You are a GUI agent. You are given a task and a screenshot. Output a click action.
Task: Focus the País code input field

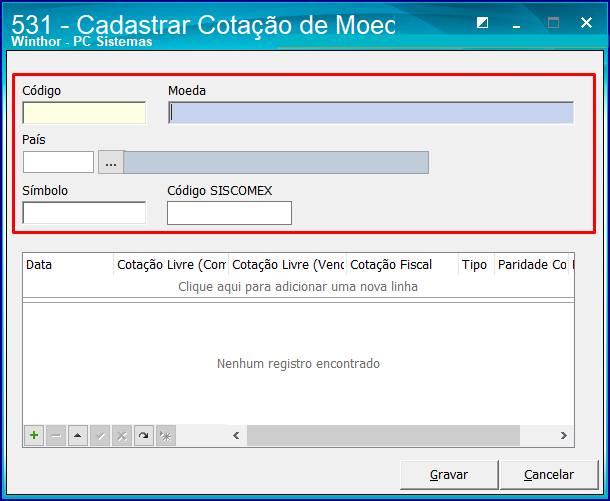point(58,162)
